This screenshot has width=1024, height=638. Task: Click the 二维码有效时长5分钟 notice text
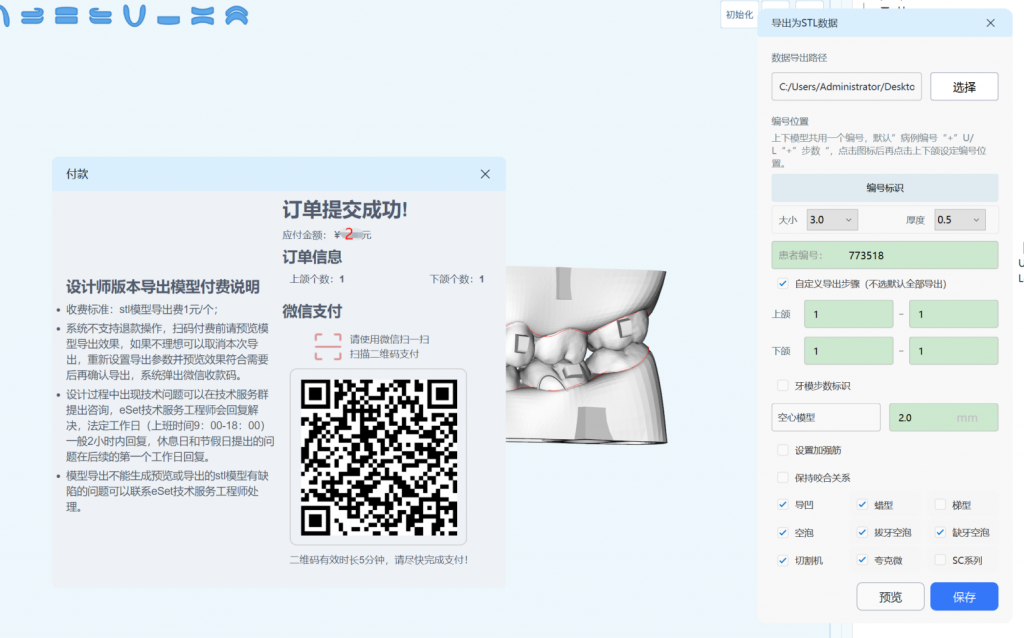tap(379, 560)
